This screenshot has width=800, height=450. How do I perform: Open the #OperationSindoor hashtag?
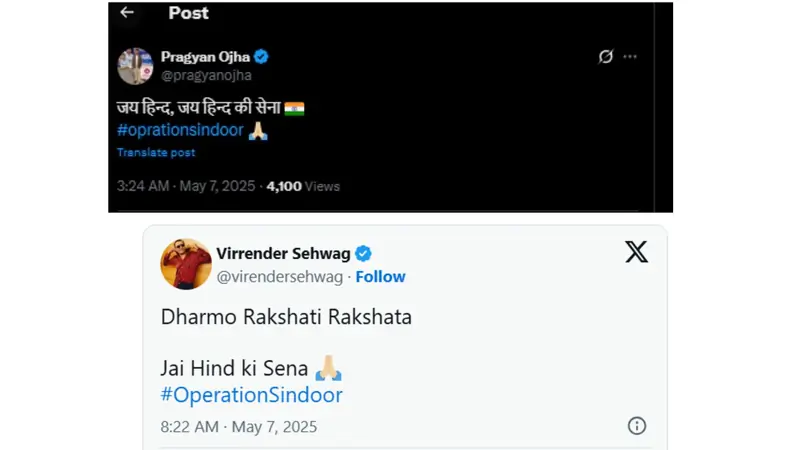click(x=251, y=395)
